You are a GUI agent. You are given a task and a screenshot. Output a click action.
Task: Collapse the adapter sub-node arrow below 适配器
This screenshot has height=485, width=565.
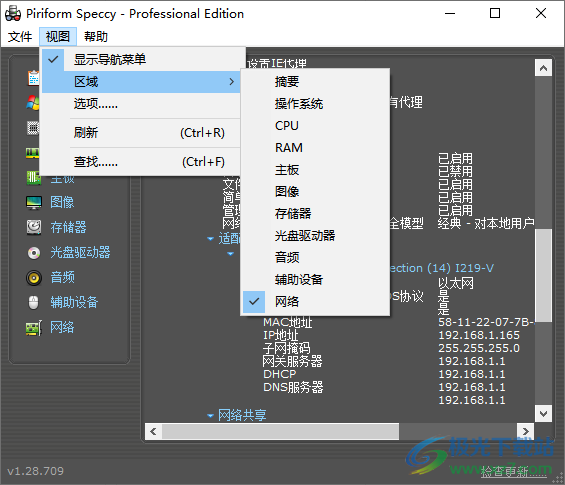point(231,254)
